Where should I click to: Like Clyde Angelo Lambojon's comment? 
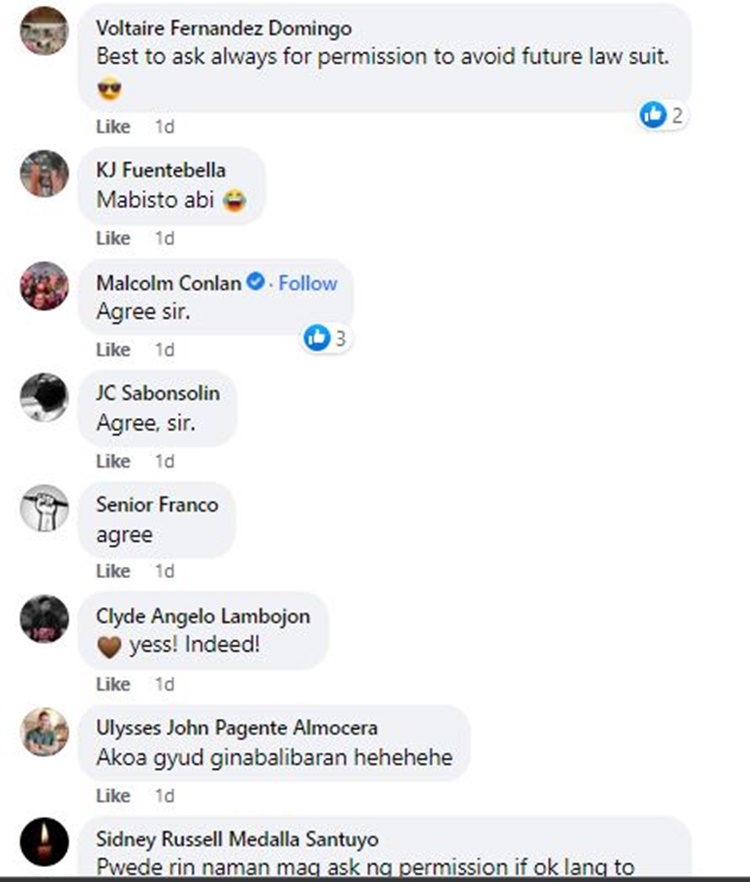[x=113, y=684]
